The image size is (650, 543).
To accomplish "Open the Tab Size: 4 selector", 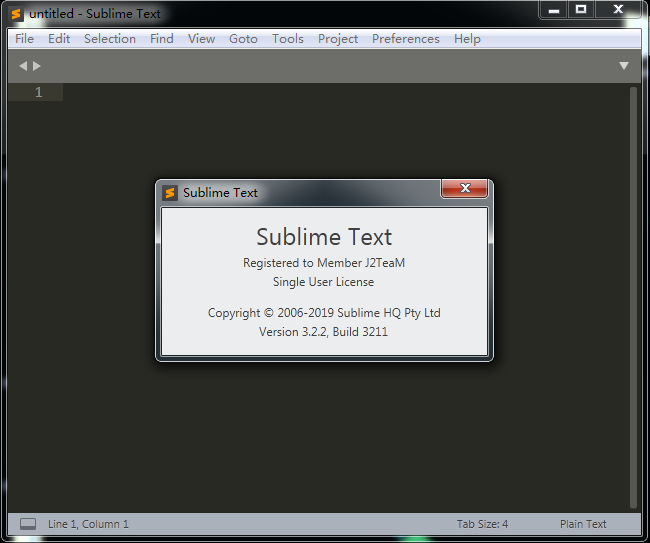I will (483, 524).
